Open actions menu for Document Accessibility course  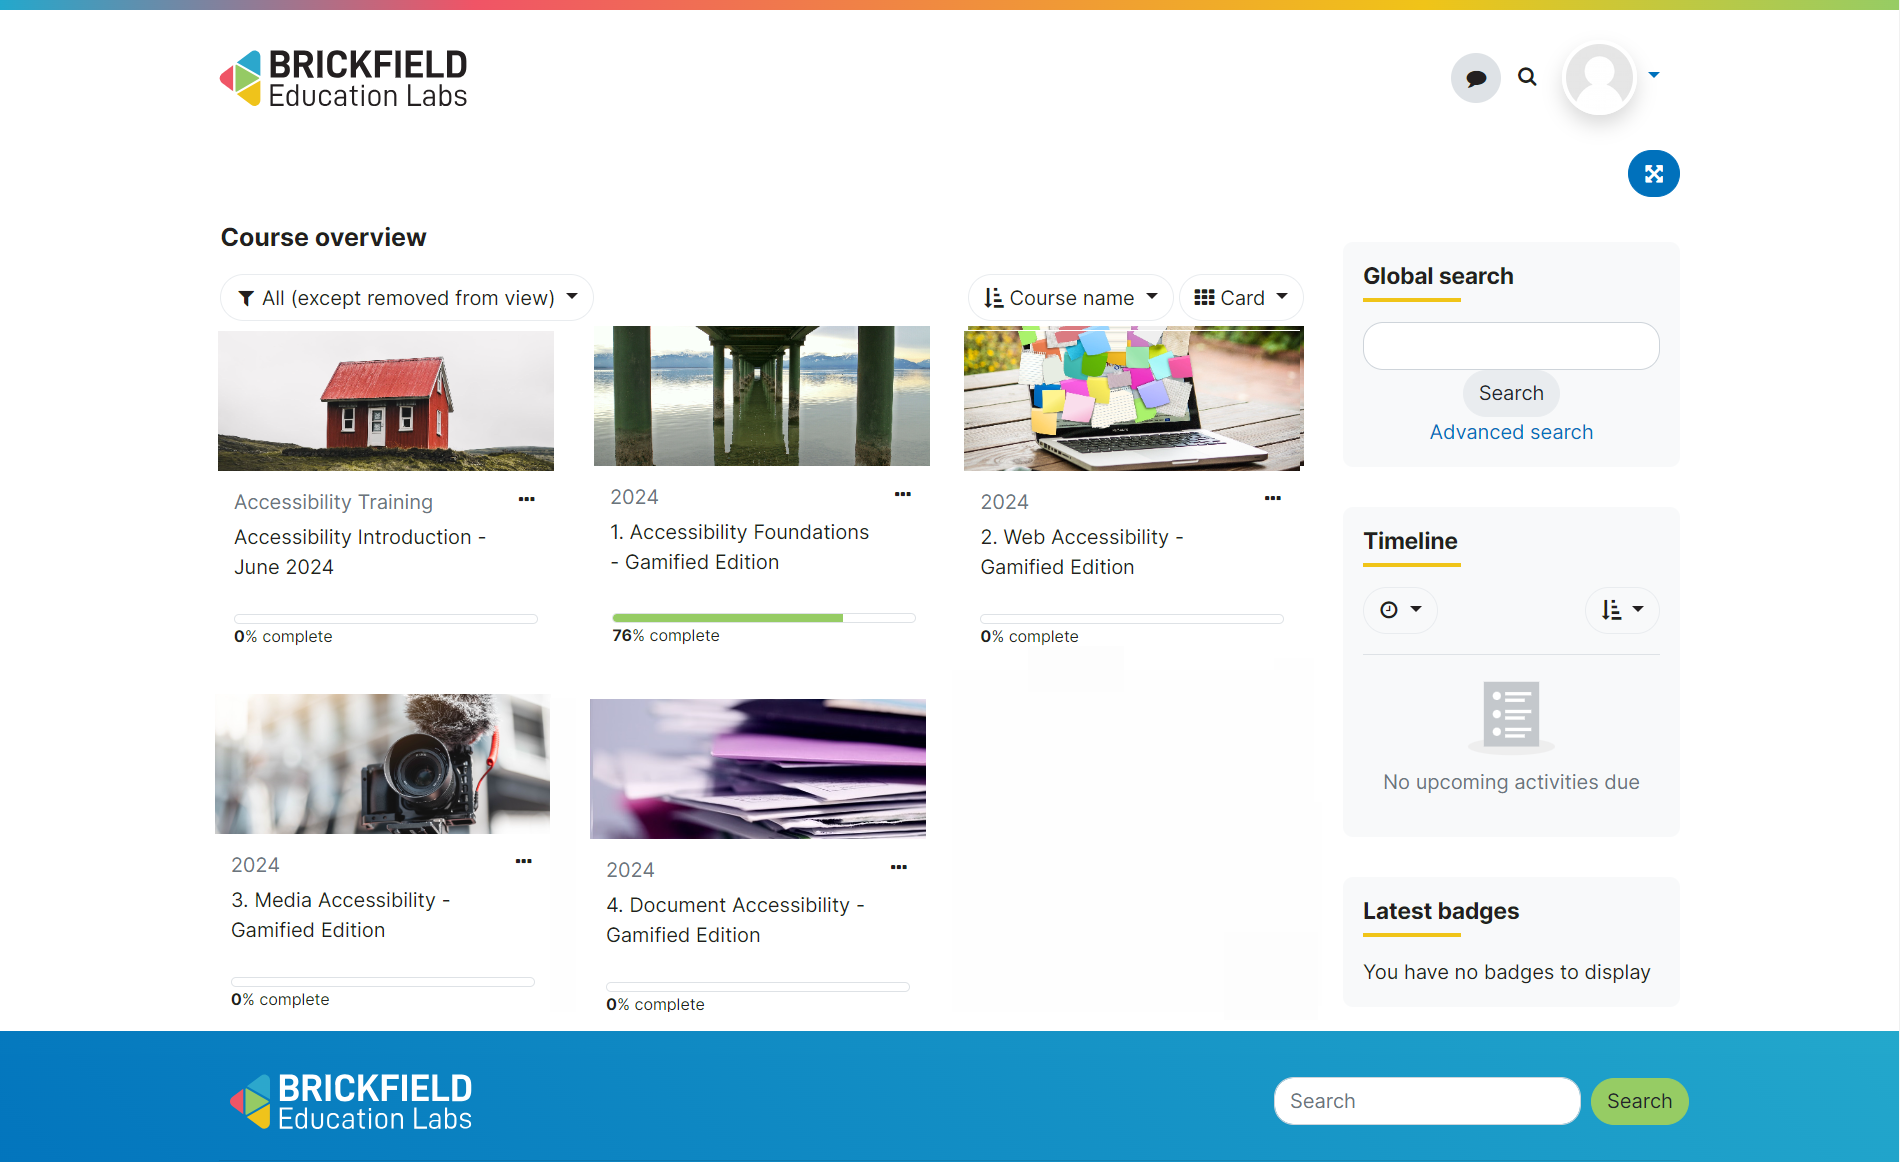[898, 867]
